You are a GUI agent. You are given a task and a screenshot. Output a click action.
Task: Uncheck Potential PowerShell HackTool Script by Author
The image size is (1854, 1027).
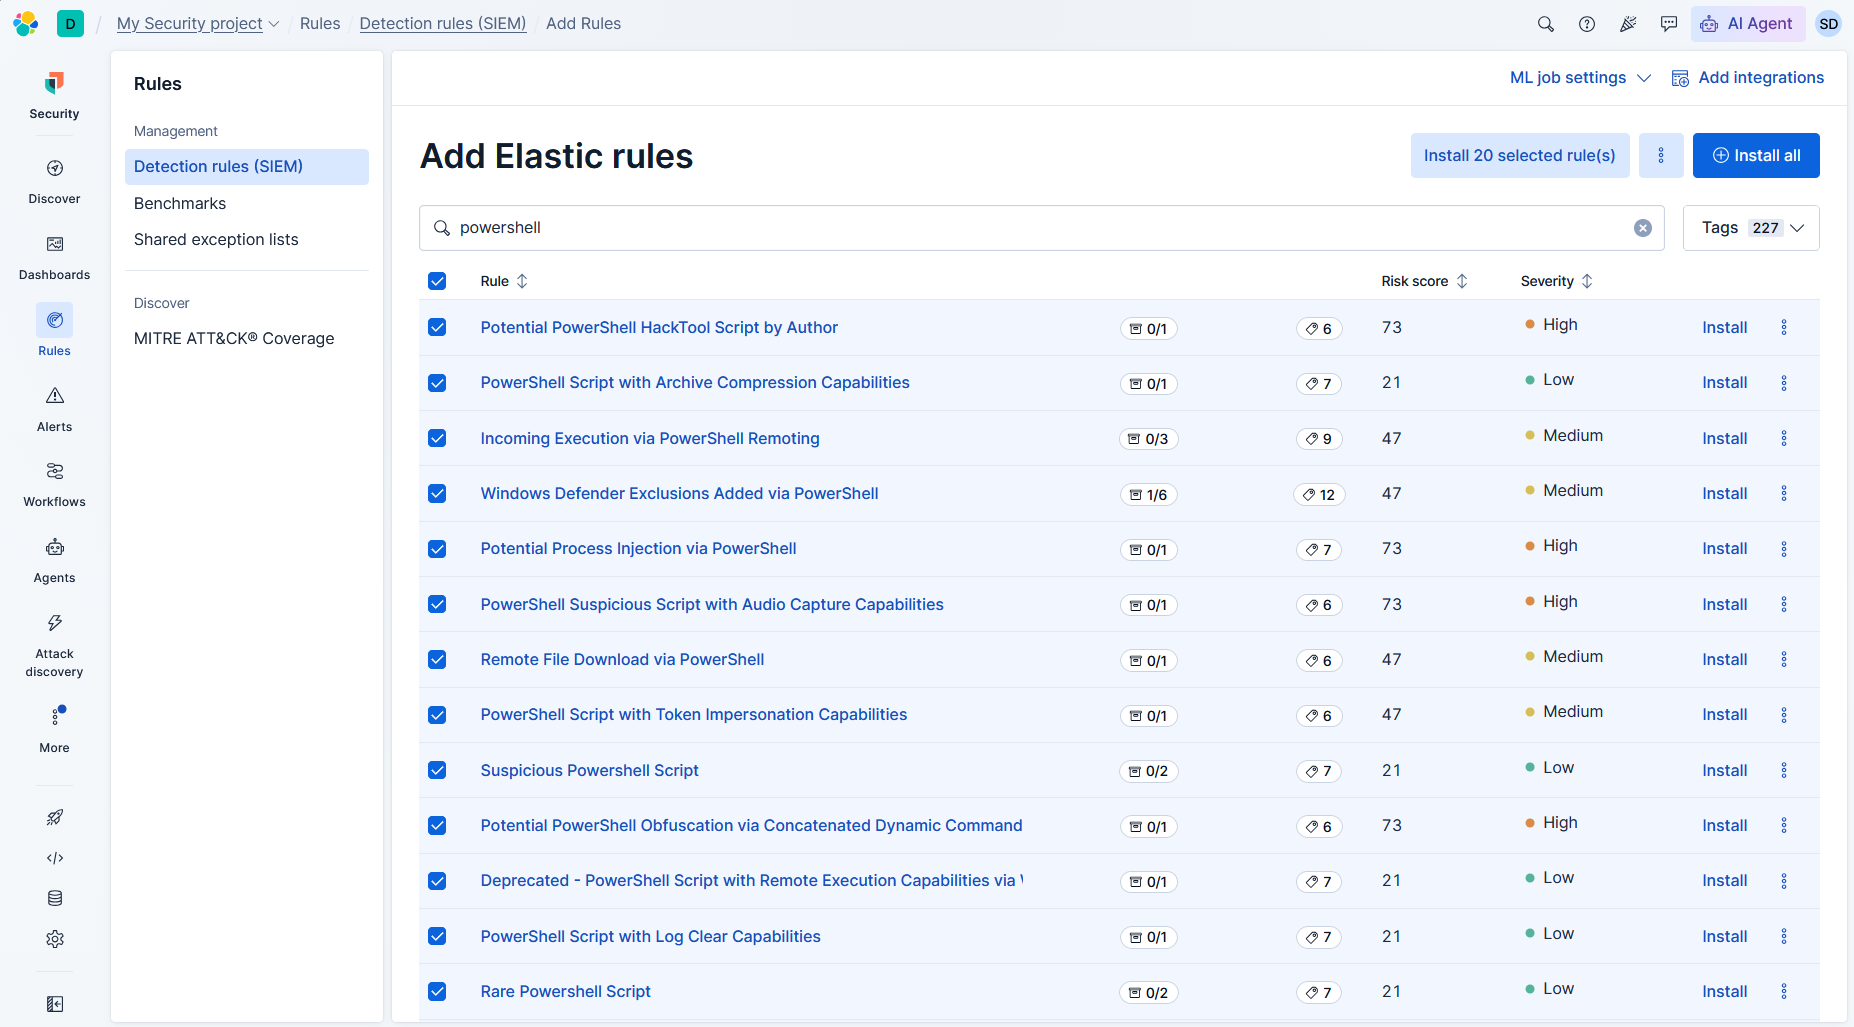(x=437, y=327)
